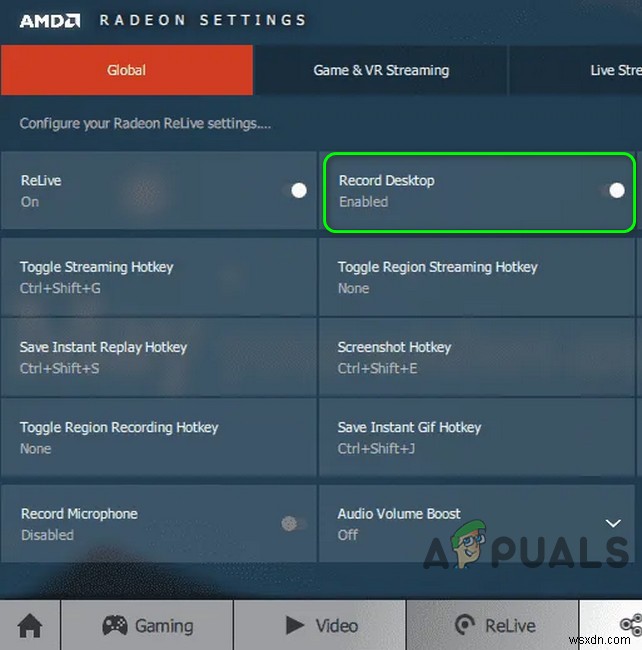Viewport: 642px width, 650px height.
Task: Click the Video play triangle icon
Action: [295, 625]
